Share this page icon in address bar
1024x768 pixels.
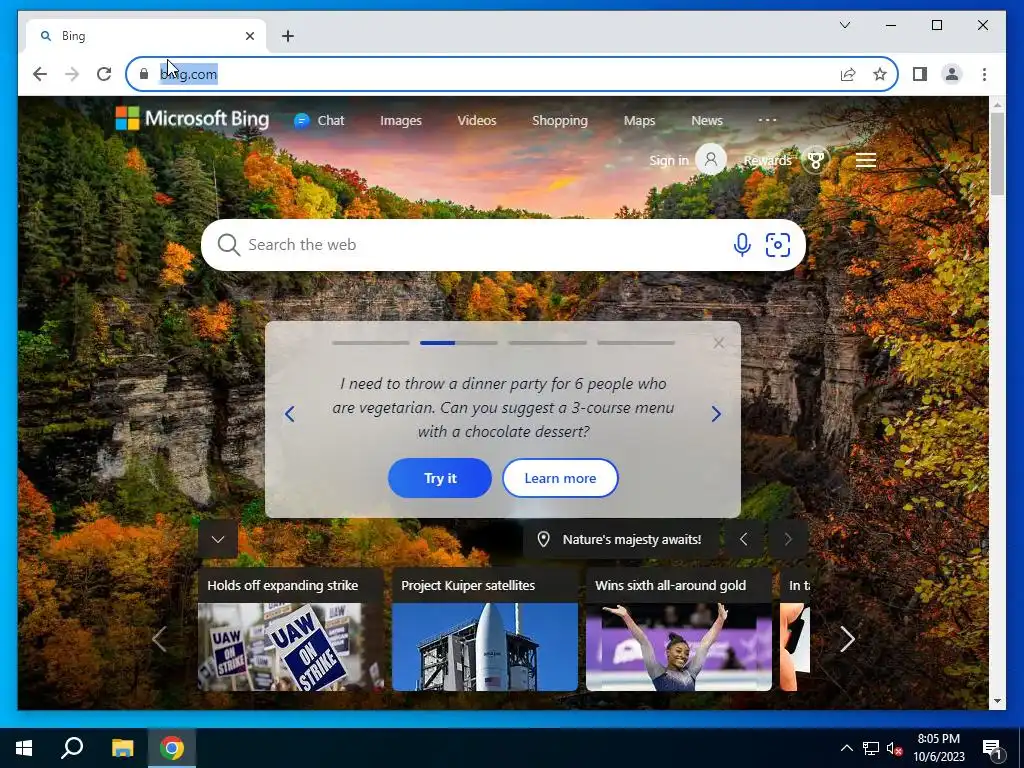click(848, 74)
